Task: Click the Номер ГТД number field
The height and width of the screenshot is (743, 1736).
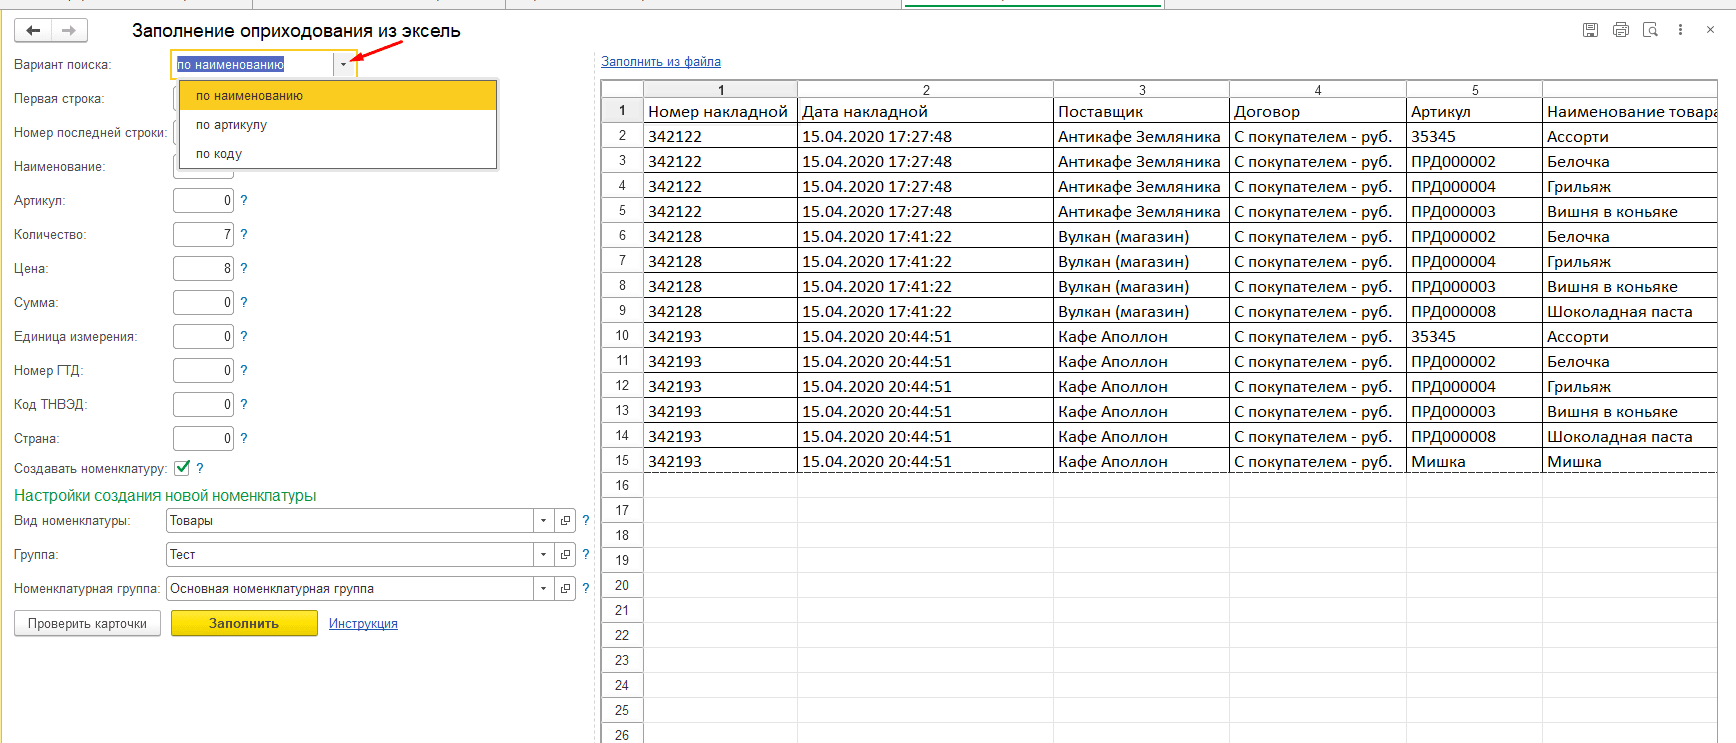Action: click(203, 370)
